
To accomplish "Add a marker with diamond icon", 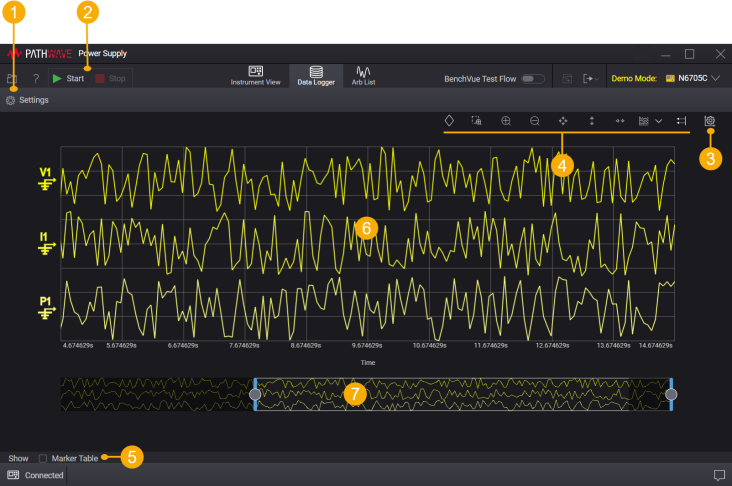I will pos(449,121).
